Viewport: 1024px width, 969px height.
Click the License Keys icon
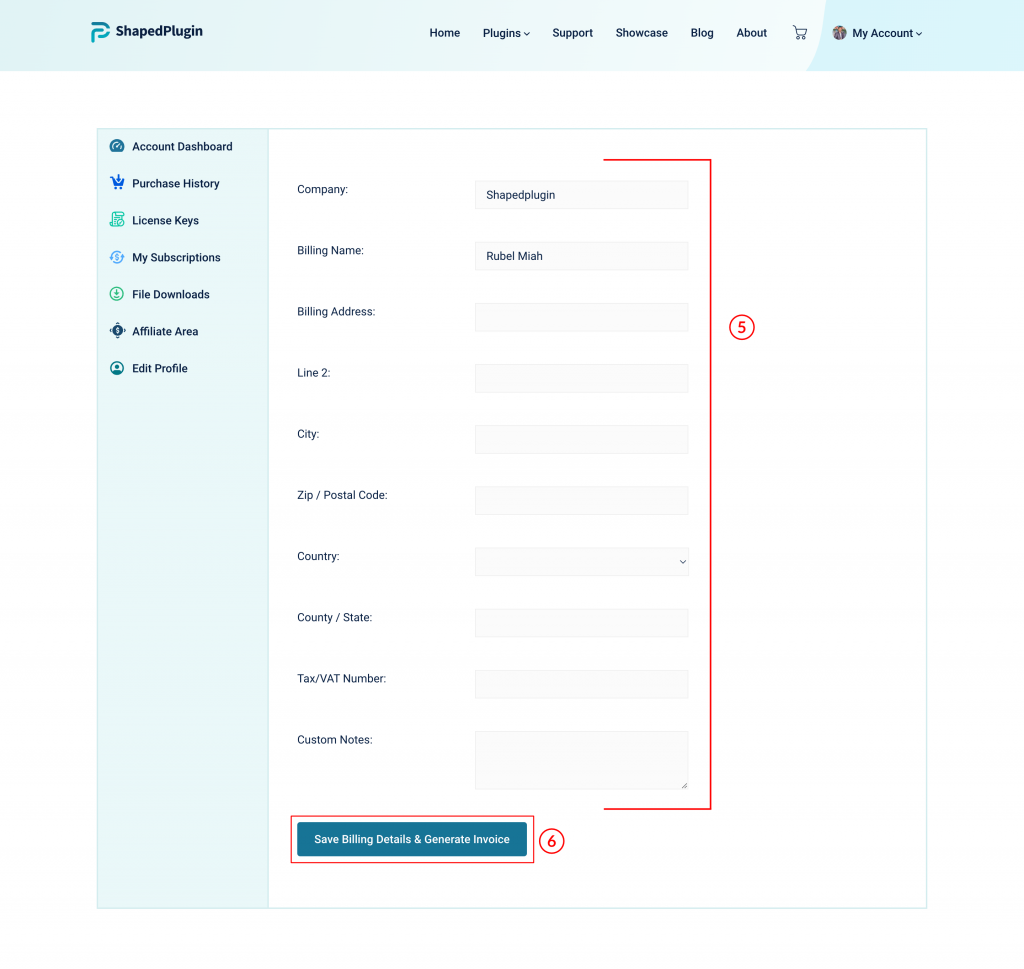117,220
